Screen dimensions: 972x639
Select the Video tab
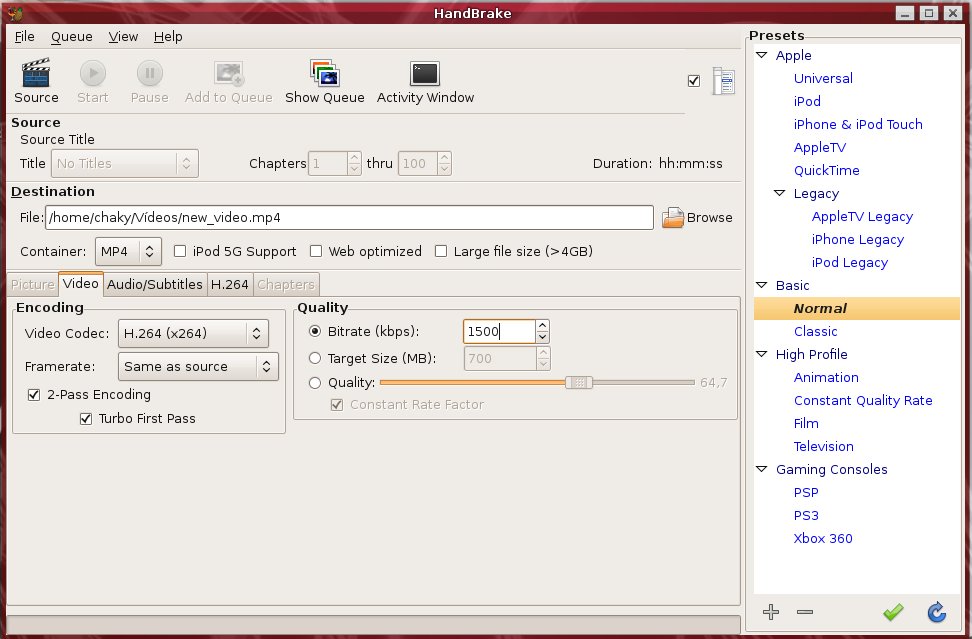(x=81, y=283)
